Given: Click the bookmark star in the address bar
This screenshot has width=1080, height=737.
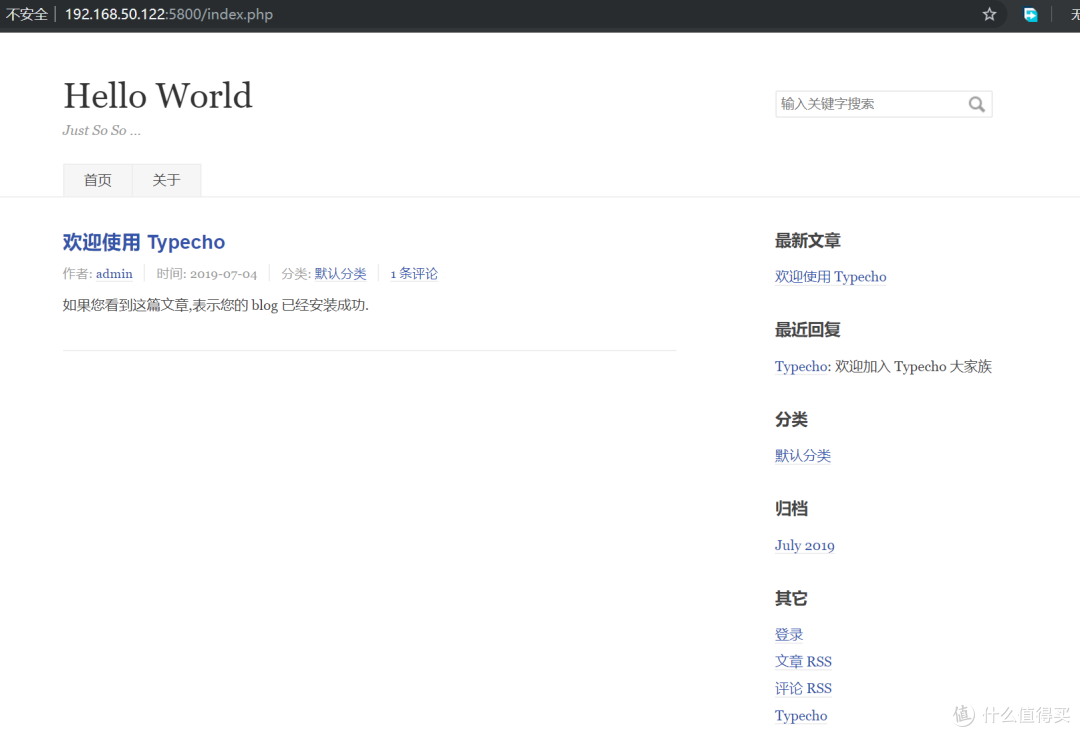Looking at the screenshot, I should point(989,14).
